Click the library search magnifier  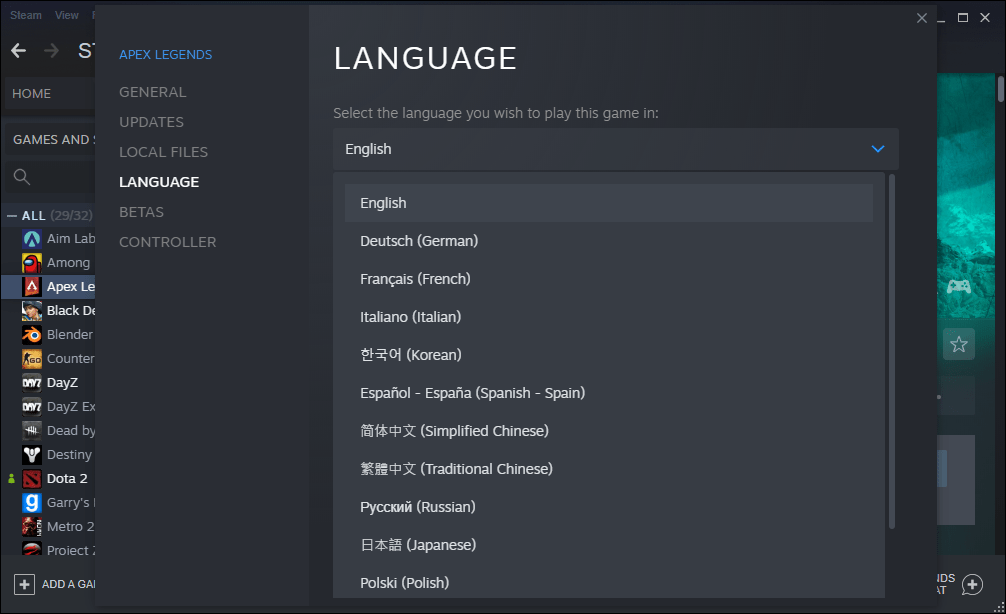(x=21, y=176)
